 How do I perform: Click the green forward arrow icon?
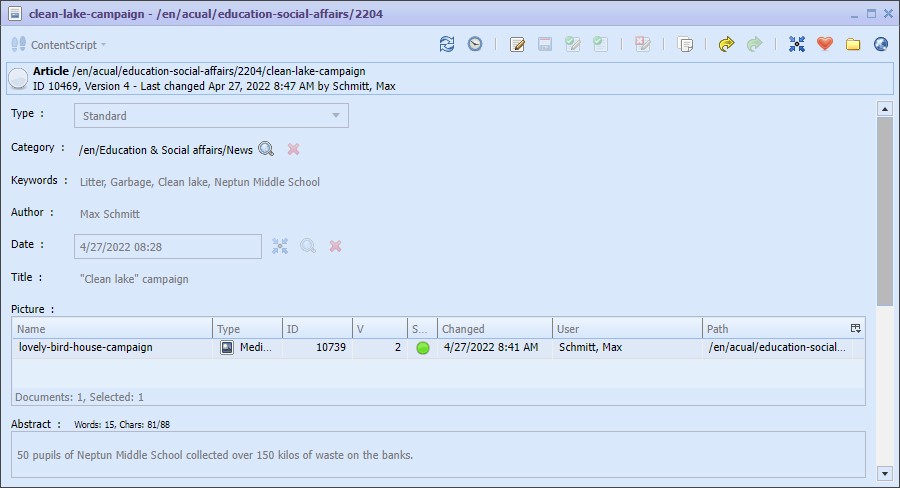(755, 44)
